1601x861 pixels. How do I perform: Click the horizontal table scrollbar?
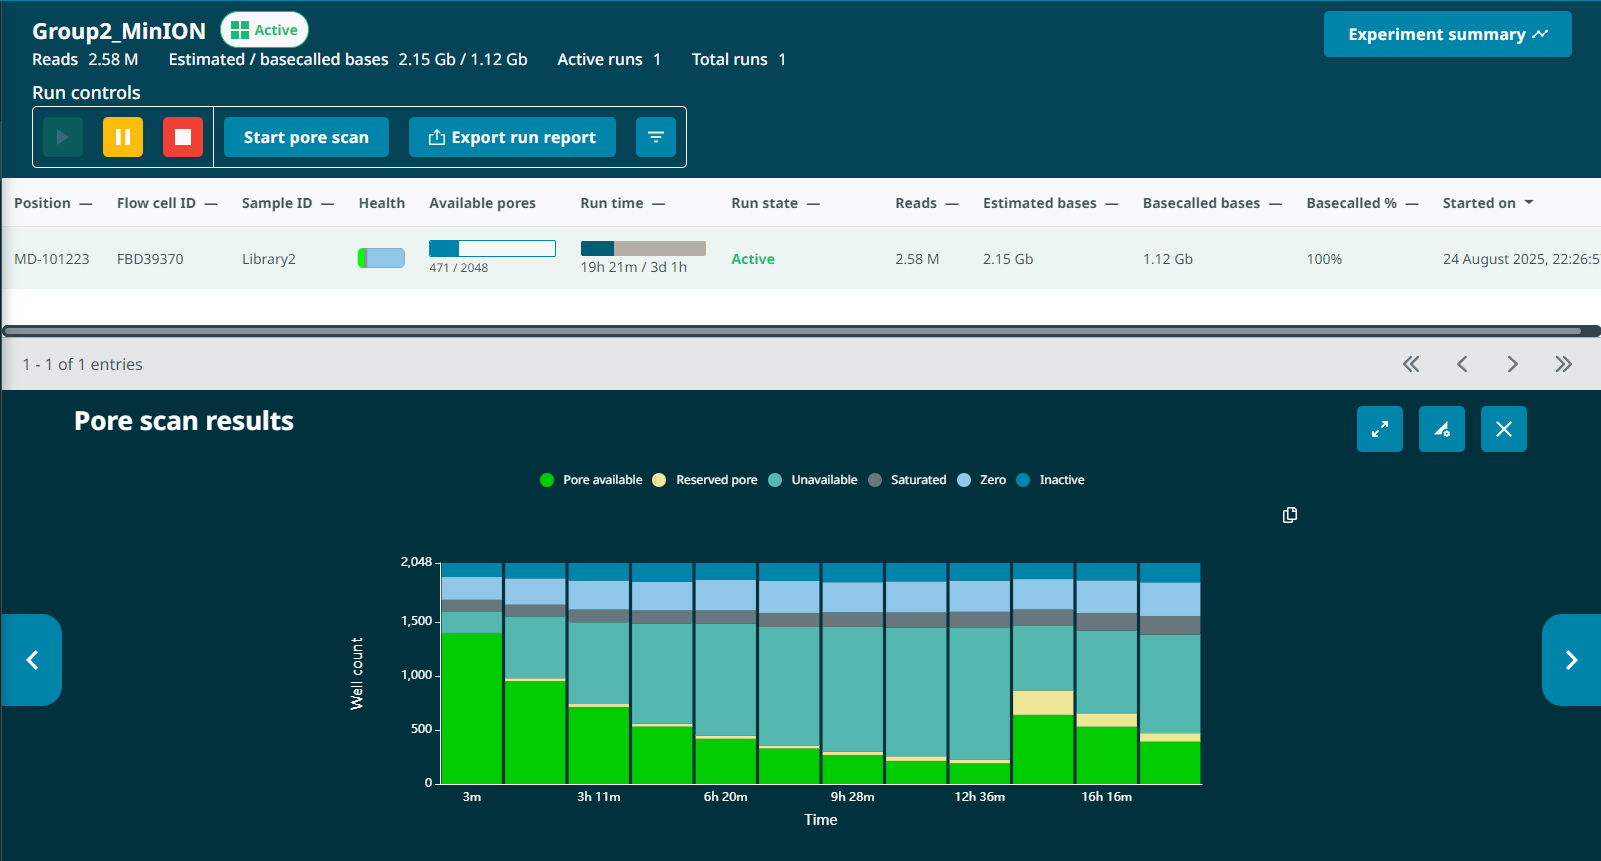(792, 331)
